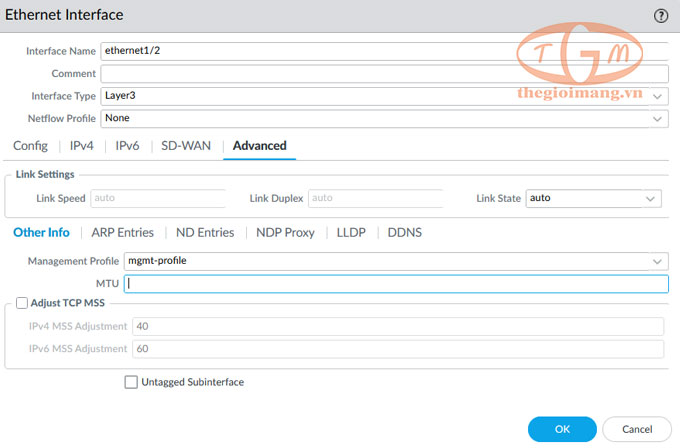Click the IPv4 MSS Adjustment field

(398, 326)
